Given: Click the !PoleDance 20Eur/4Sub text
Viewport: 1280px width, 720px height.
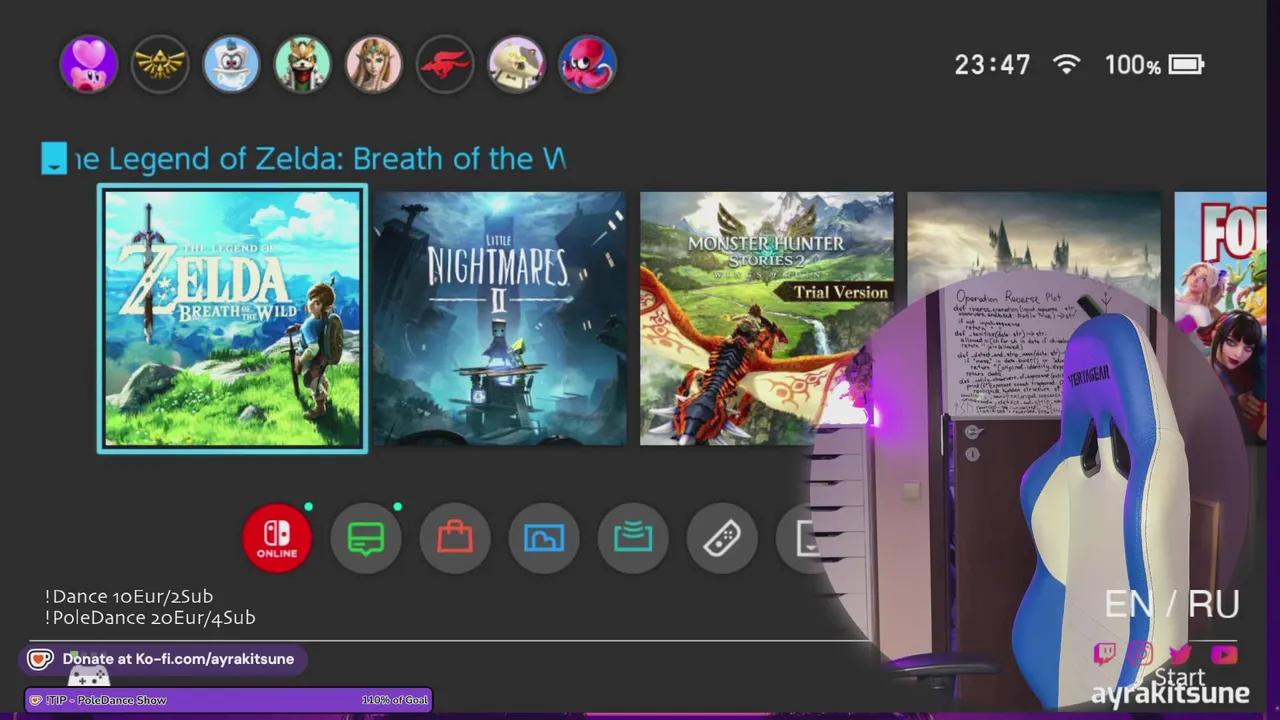Looking at the screenshot, I should 150,618.
